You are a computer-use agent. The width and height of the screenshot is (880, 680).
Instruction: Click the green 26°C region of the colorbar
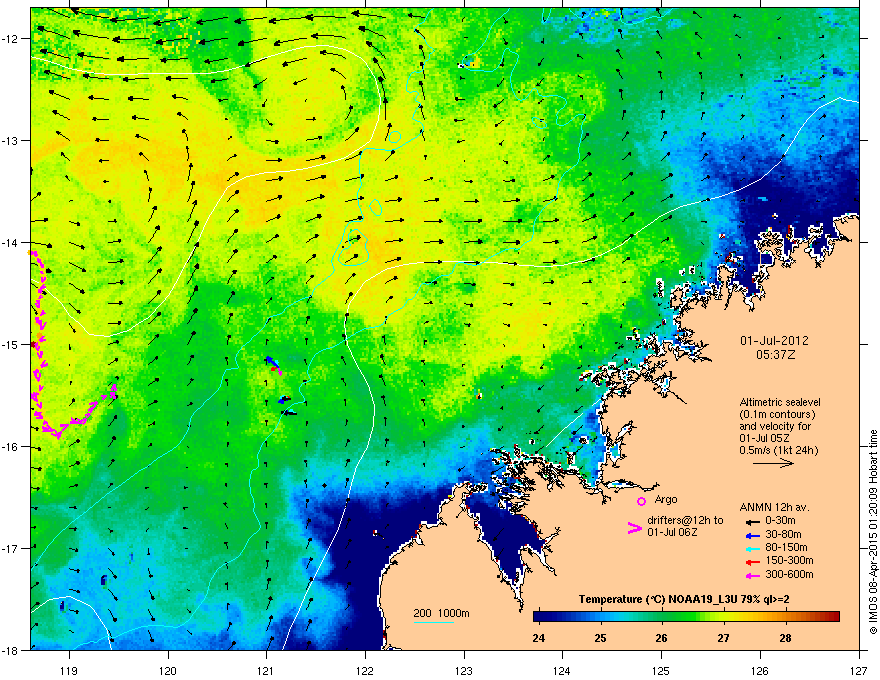[x=662, y=617]
